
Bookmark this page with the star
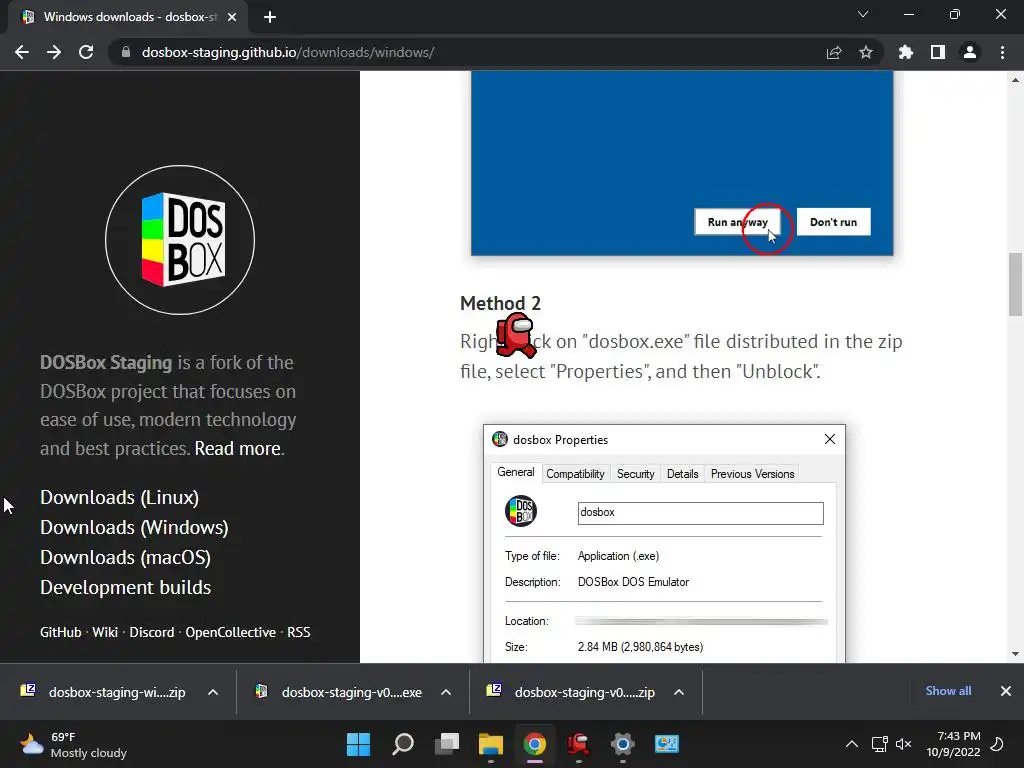[x=866, y=52]
